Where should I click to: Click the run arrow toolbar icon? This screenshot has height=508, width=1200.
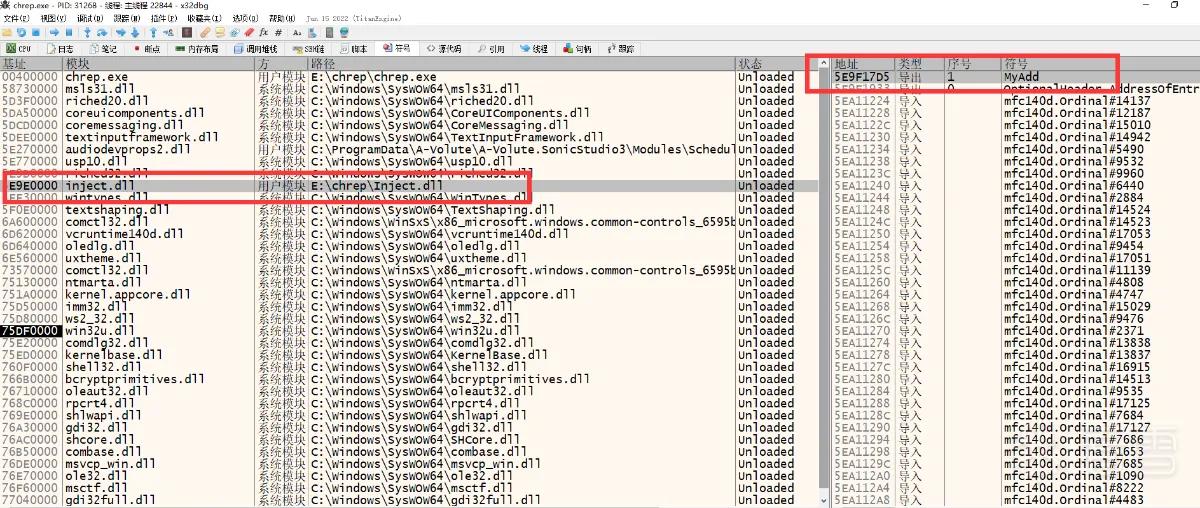pyautogui.click(x=54, y=32)
